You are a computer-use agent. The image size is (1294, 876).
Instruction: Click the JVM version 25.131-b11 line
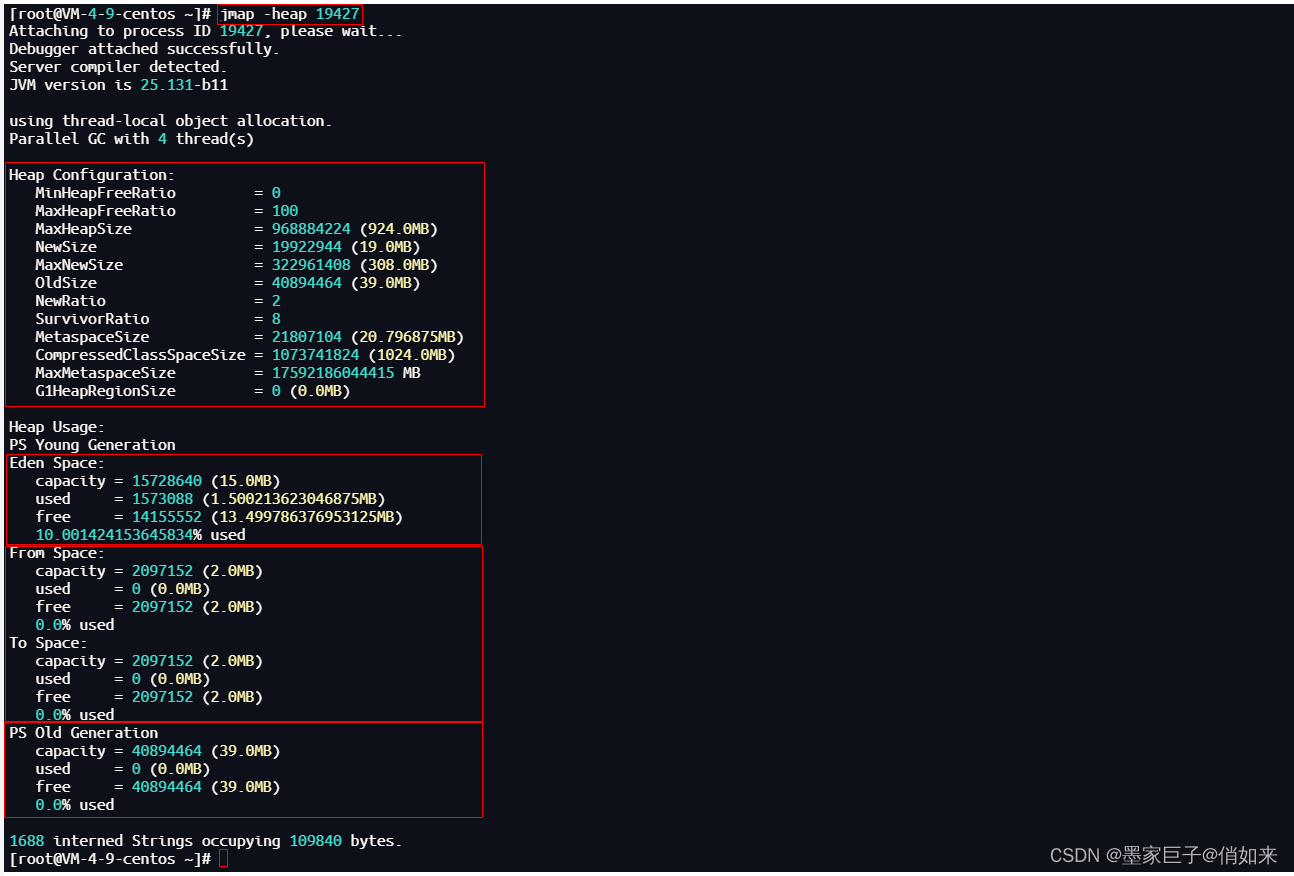point(118,85)
